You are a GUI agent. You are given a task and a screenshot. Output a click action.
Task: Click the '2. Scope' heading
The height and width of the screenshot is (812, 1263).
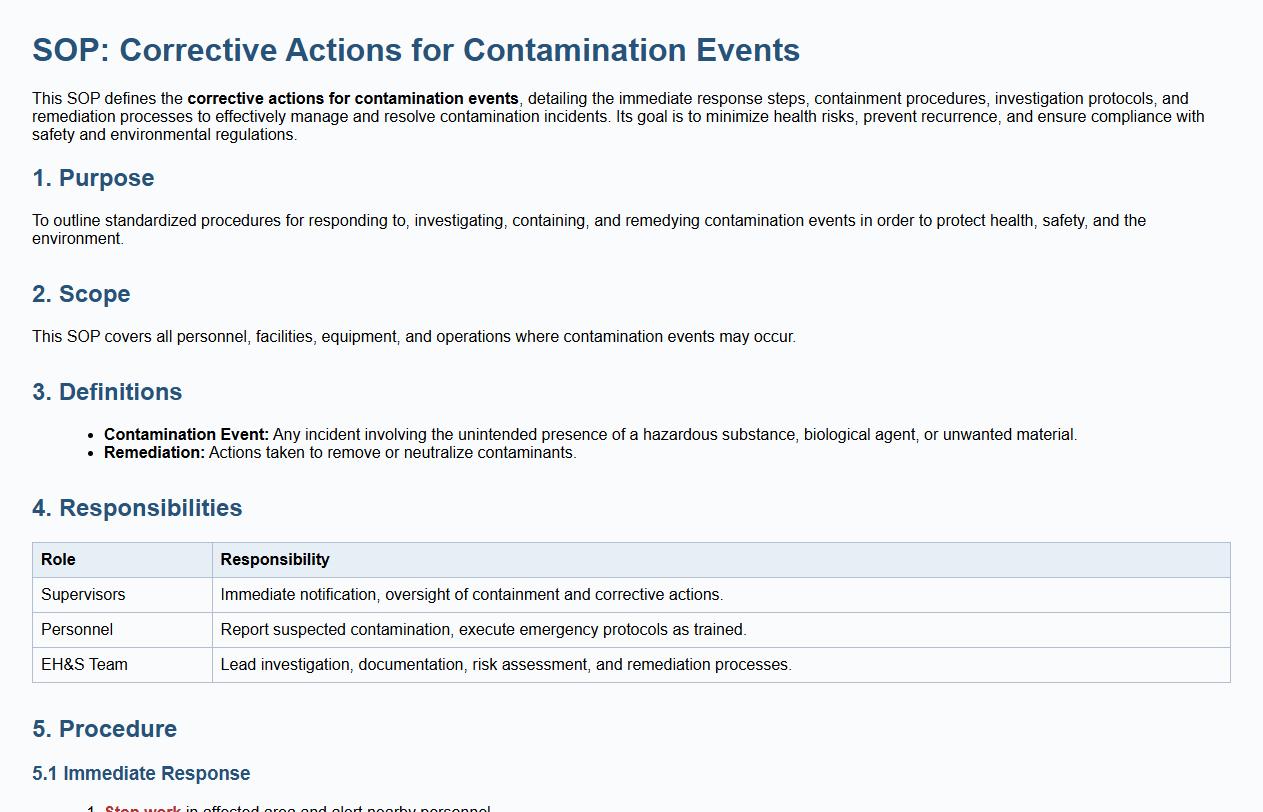click(81, 294)
